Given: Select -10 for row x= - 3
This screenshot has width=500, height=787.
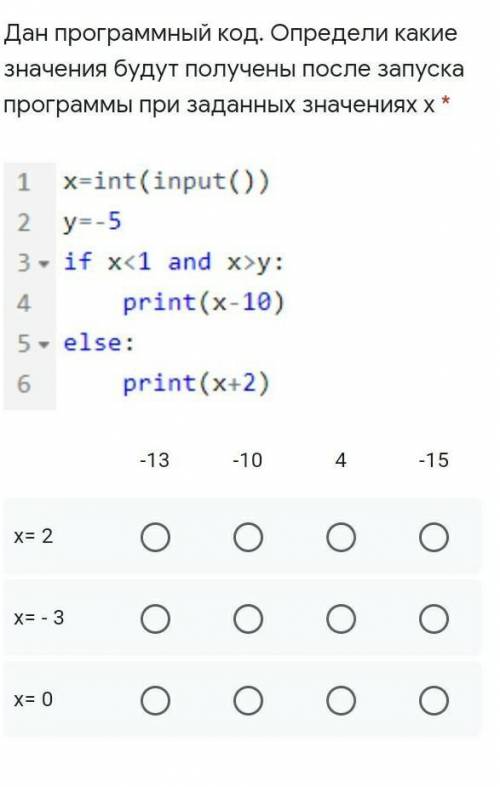Looking at the screenshot, I should coord(248,619).
